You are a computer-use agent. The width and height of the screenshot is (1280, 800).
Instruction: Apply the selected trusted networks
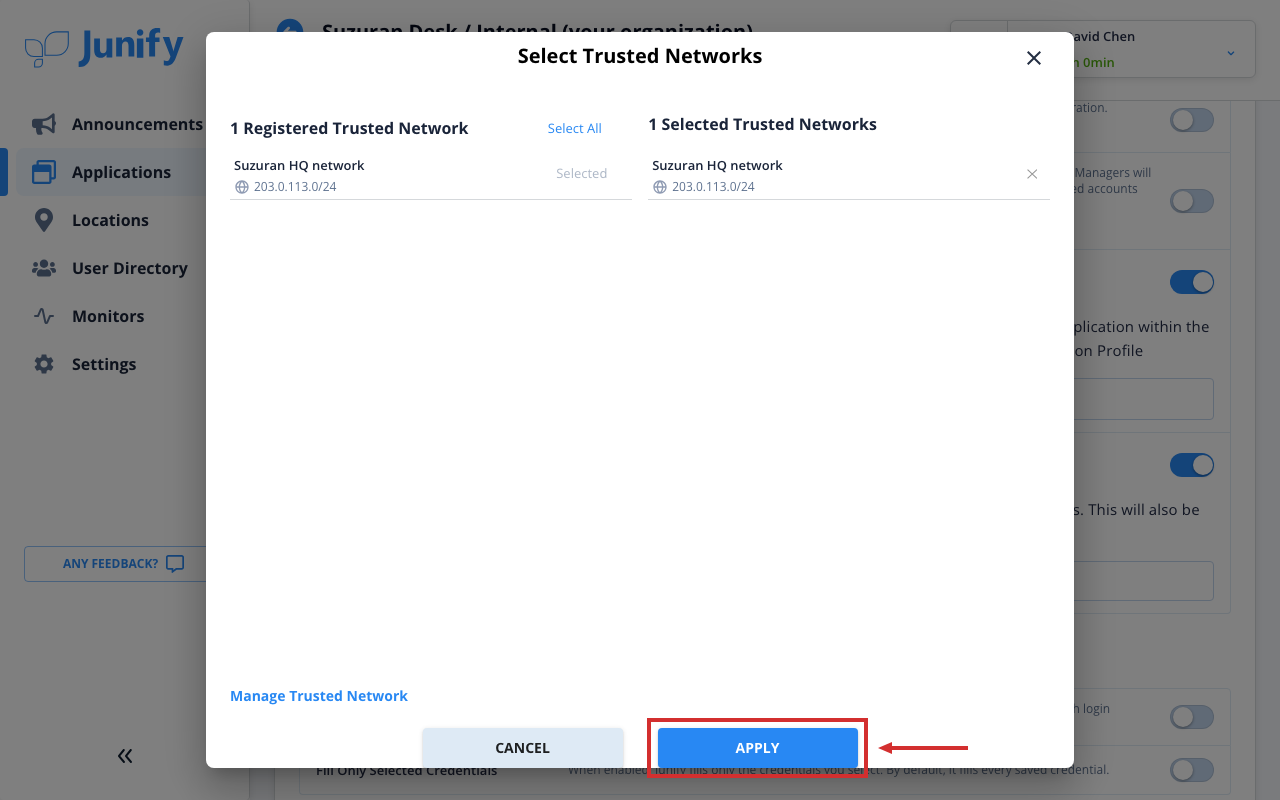tap(757, 748)
